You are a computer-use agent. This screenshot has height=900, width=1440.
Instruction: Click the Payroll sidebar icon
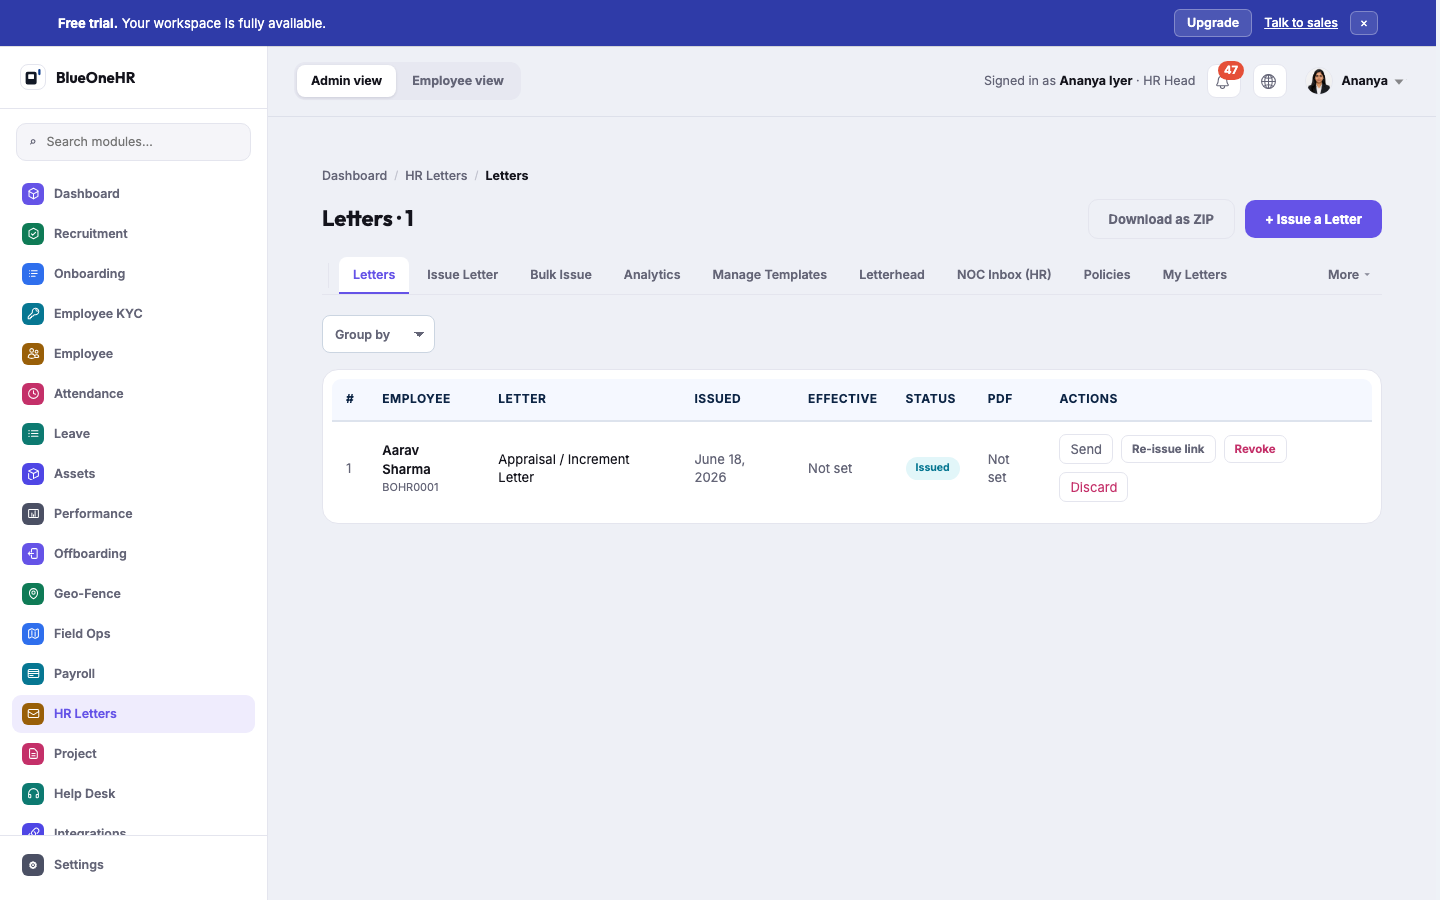point(33,674)
